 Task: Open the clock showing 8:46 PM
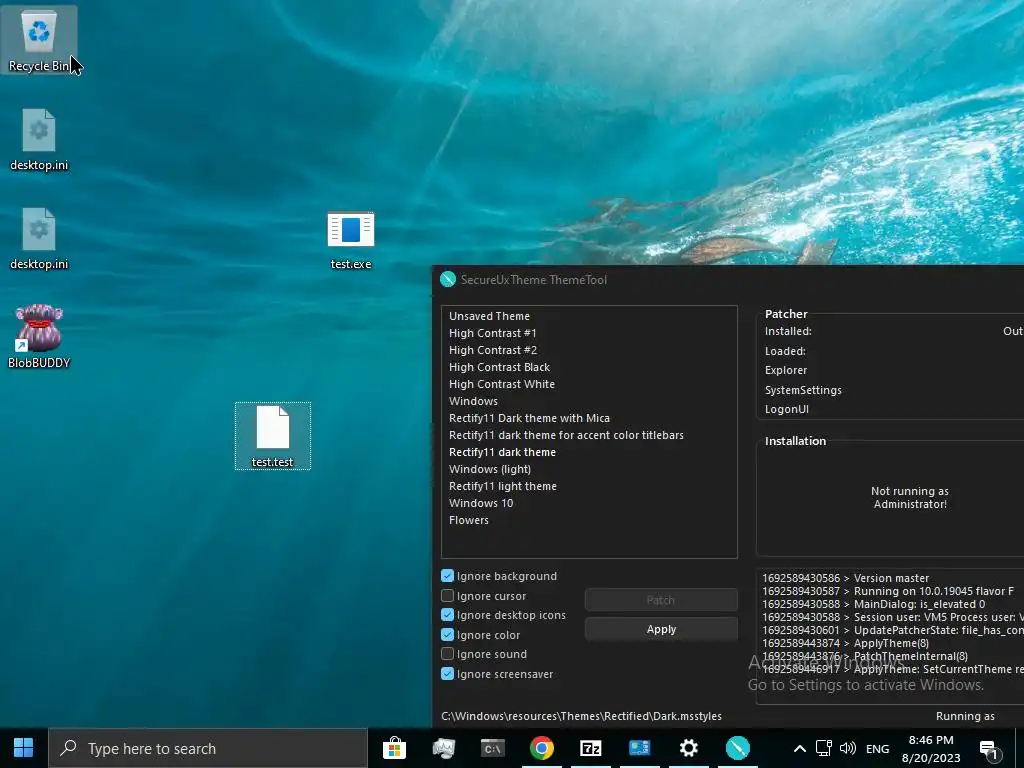[x=931, y=748]
